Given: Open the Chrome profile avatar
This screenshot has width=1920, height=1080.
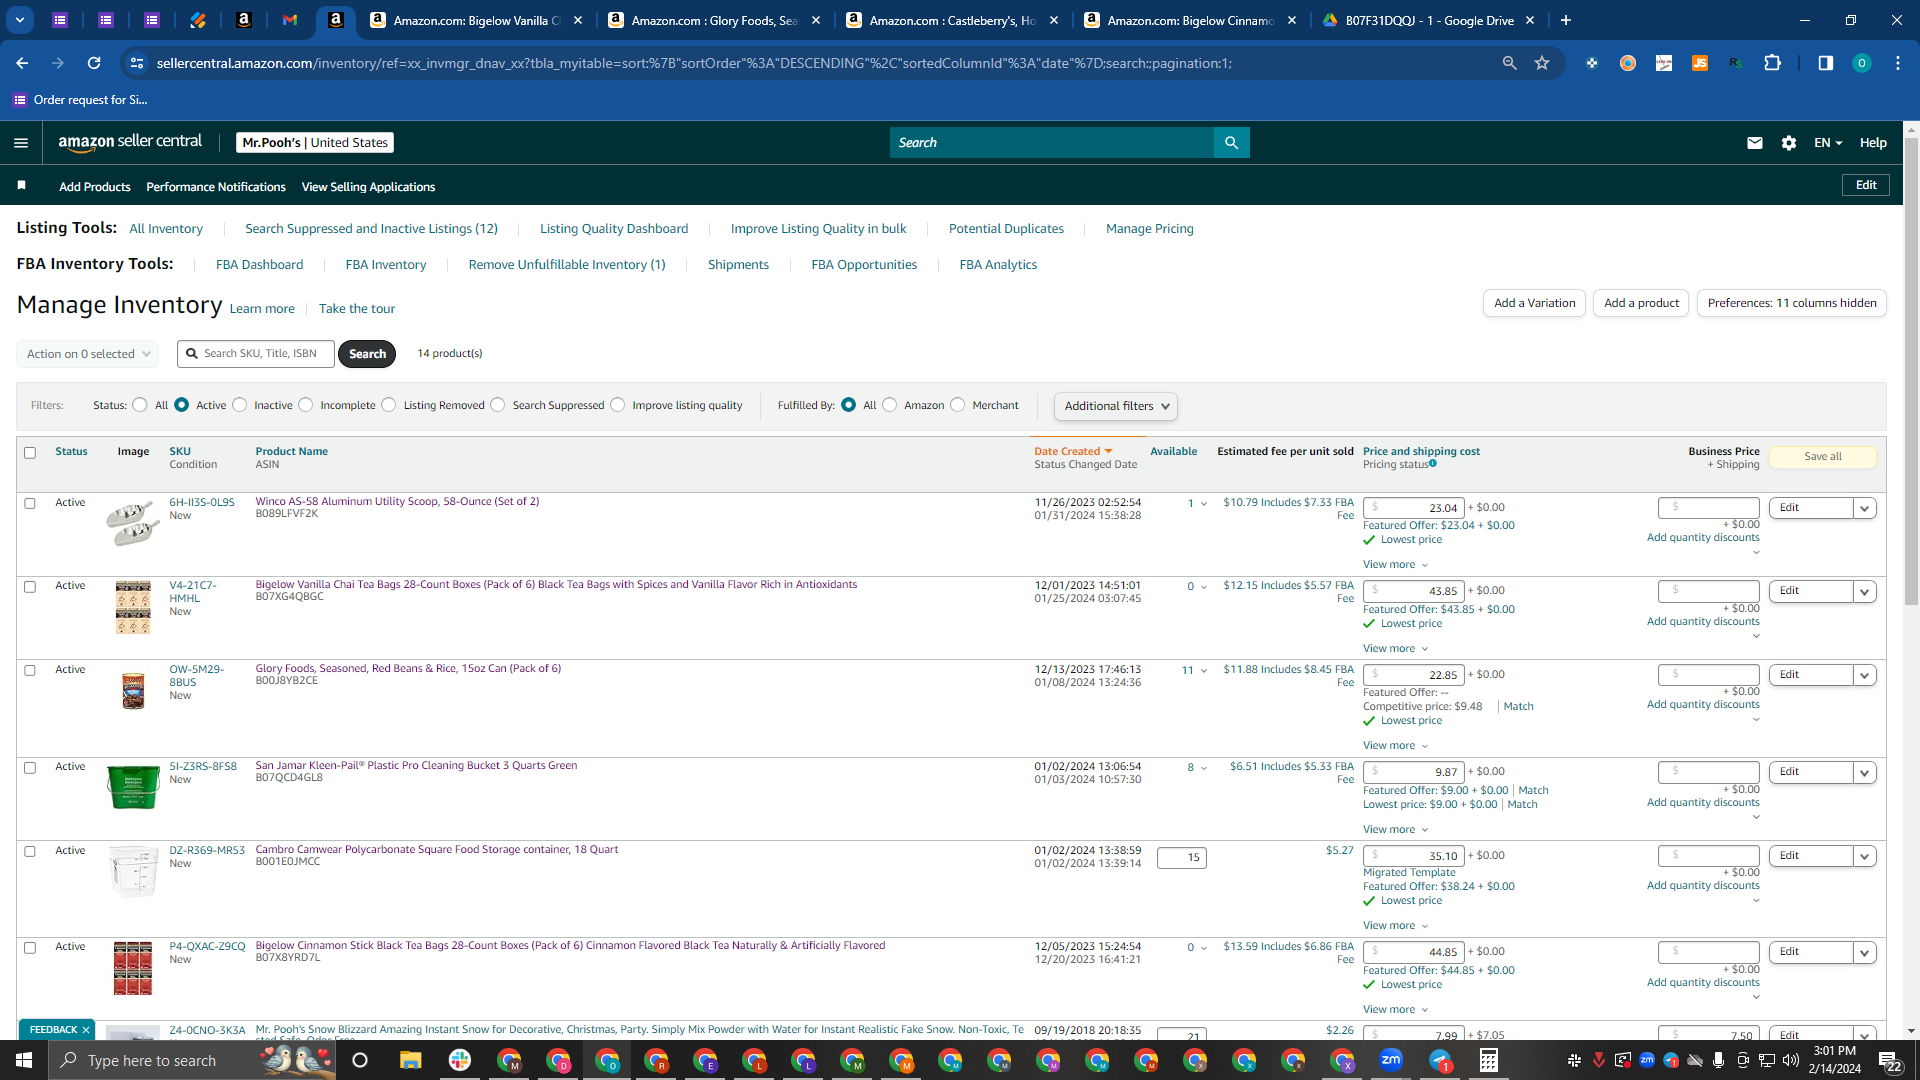Looking at the screenshot, I should [1861, 63].
